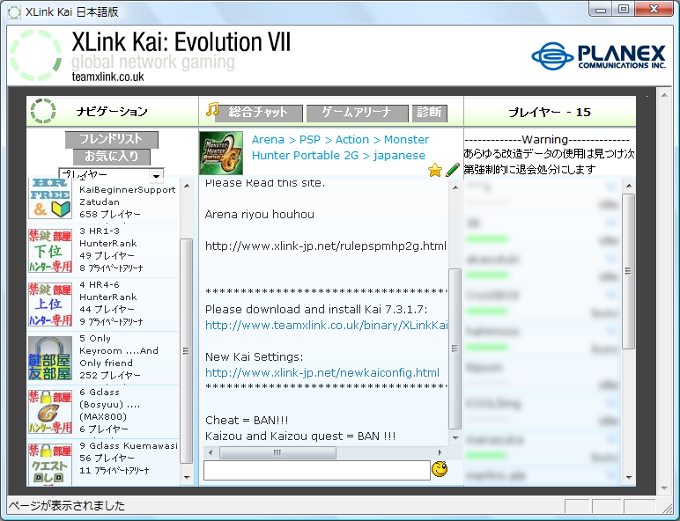
Task: Open the HR1-3 HunterRank room icon
Action: (49, 250)
